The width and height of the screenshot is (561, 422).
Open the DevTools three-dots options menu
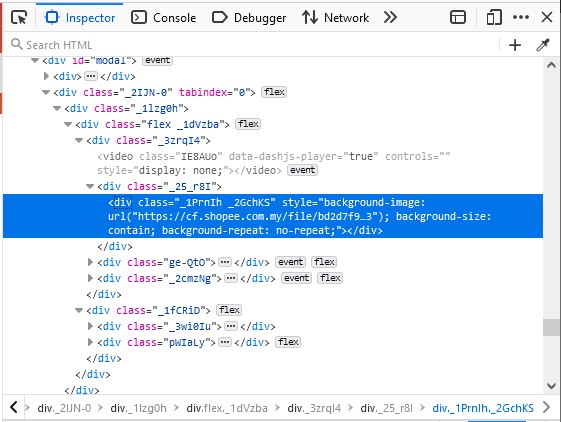click(521, 17)
